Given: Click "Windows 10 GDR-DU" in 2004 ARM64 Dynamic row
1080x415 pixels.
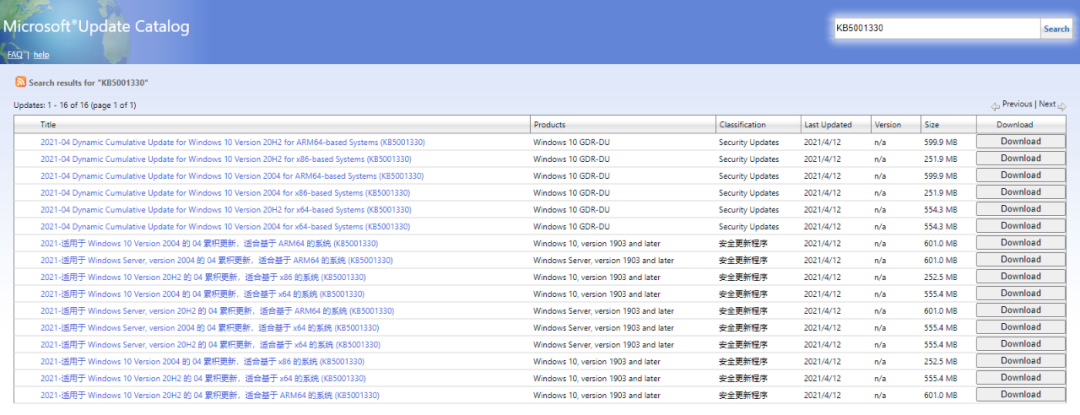Looking at the screenshot, I should point(572,175).
